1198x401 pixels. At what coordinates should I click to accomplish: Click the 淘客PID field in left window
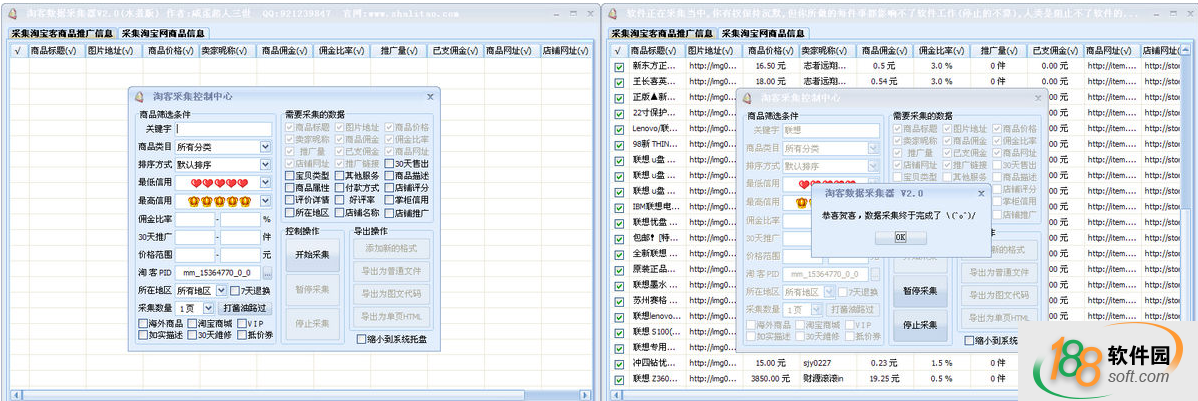(x=218, y=273)
